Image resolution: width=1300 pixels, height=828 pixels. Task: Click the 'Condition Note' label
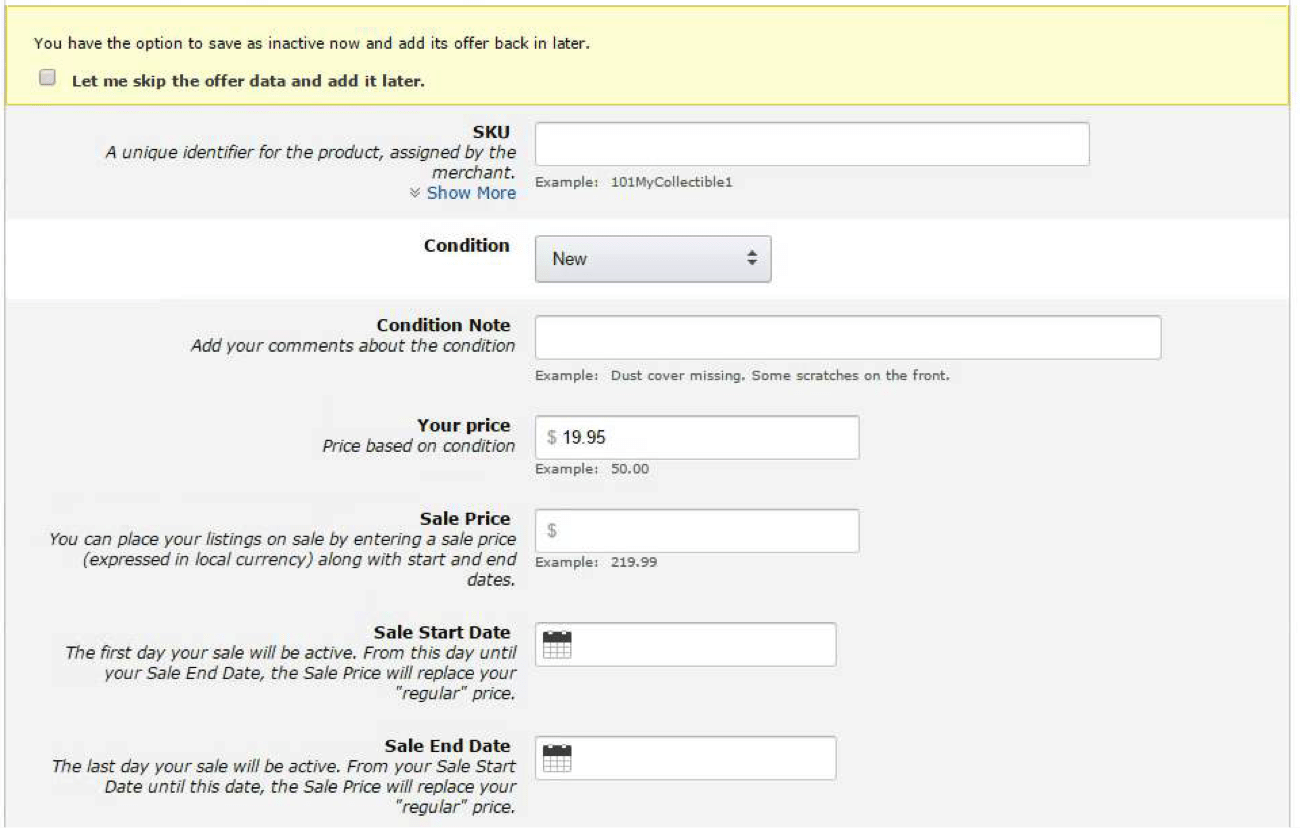(443, 325)
